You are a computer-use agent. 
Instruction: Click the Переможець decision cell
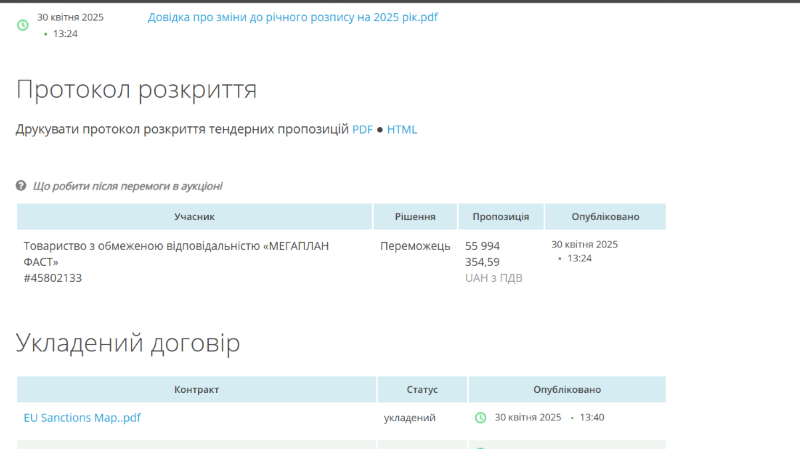pyautogui.click(x=415, y=246)
